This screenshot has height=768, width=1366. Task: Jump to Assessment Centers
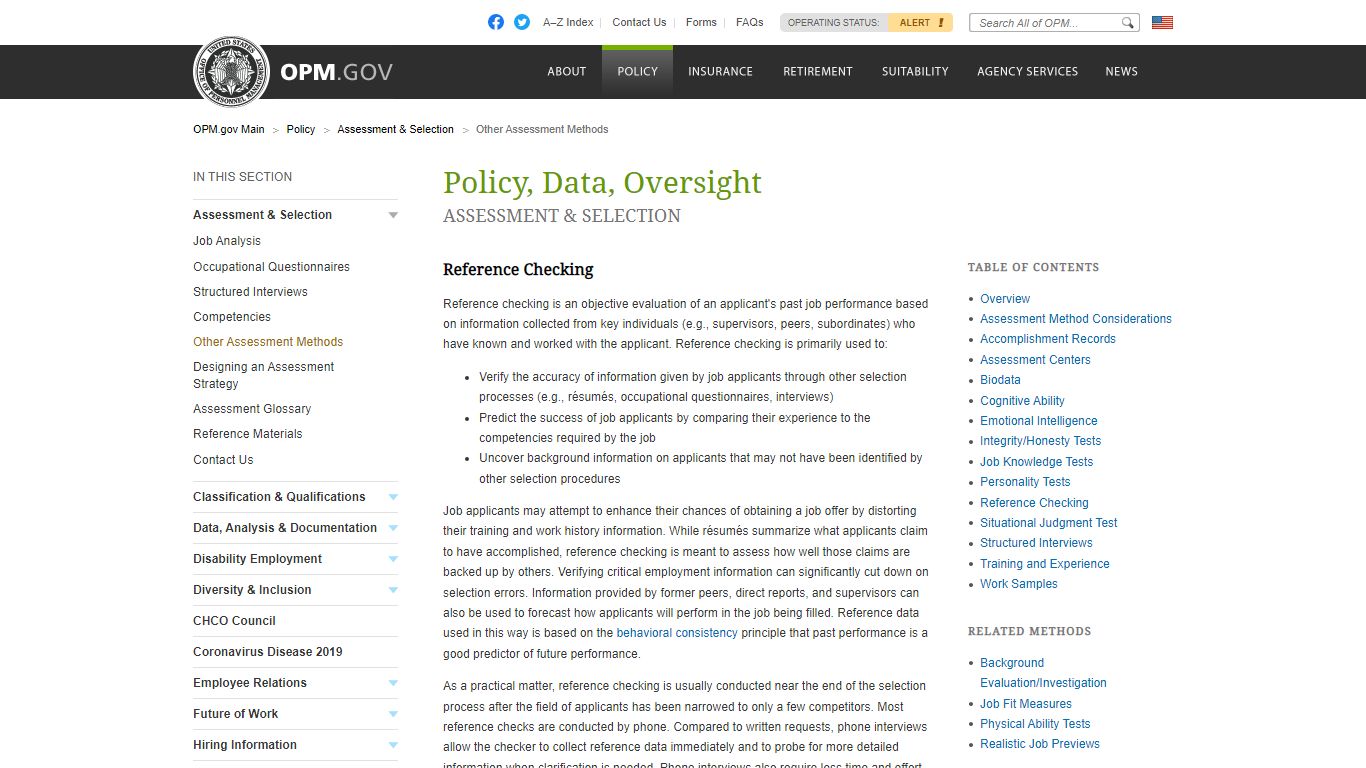(1035, 360)
